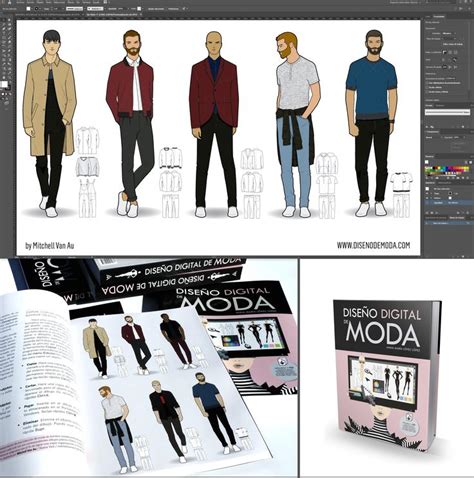This screenshot has width=474, height=478.
Task: Open the Artboard dropdown in the Properties panel
Action: tap(449, 39)
